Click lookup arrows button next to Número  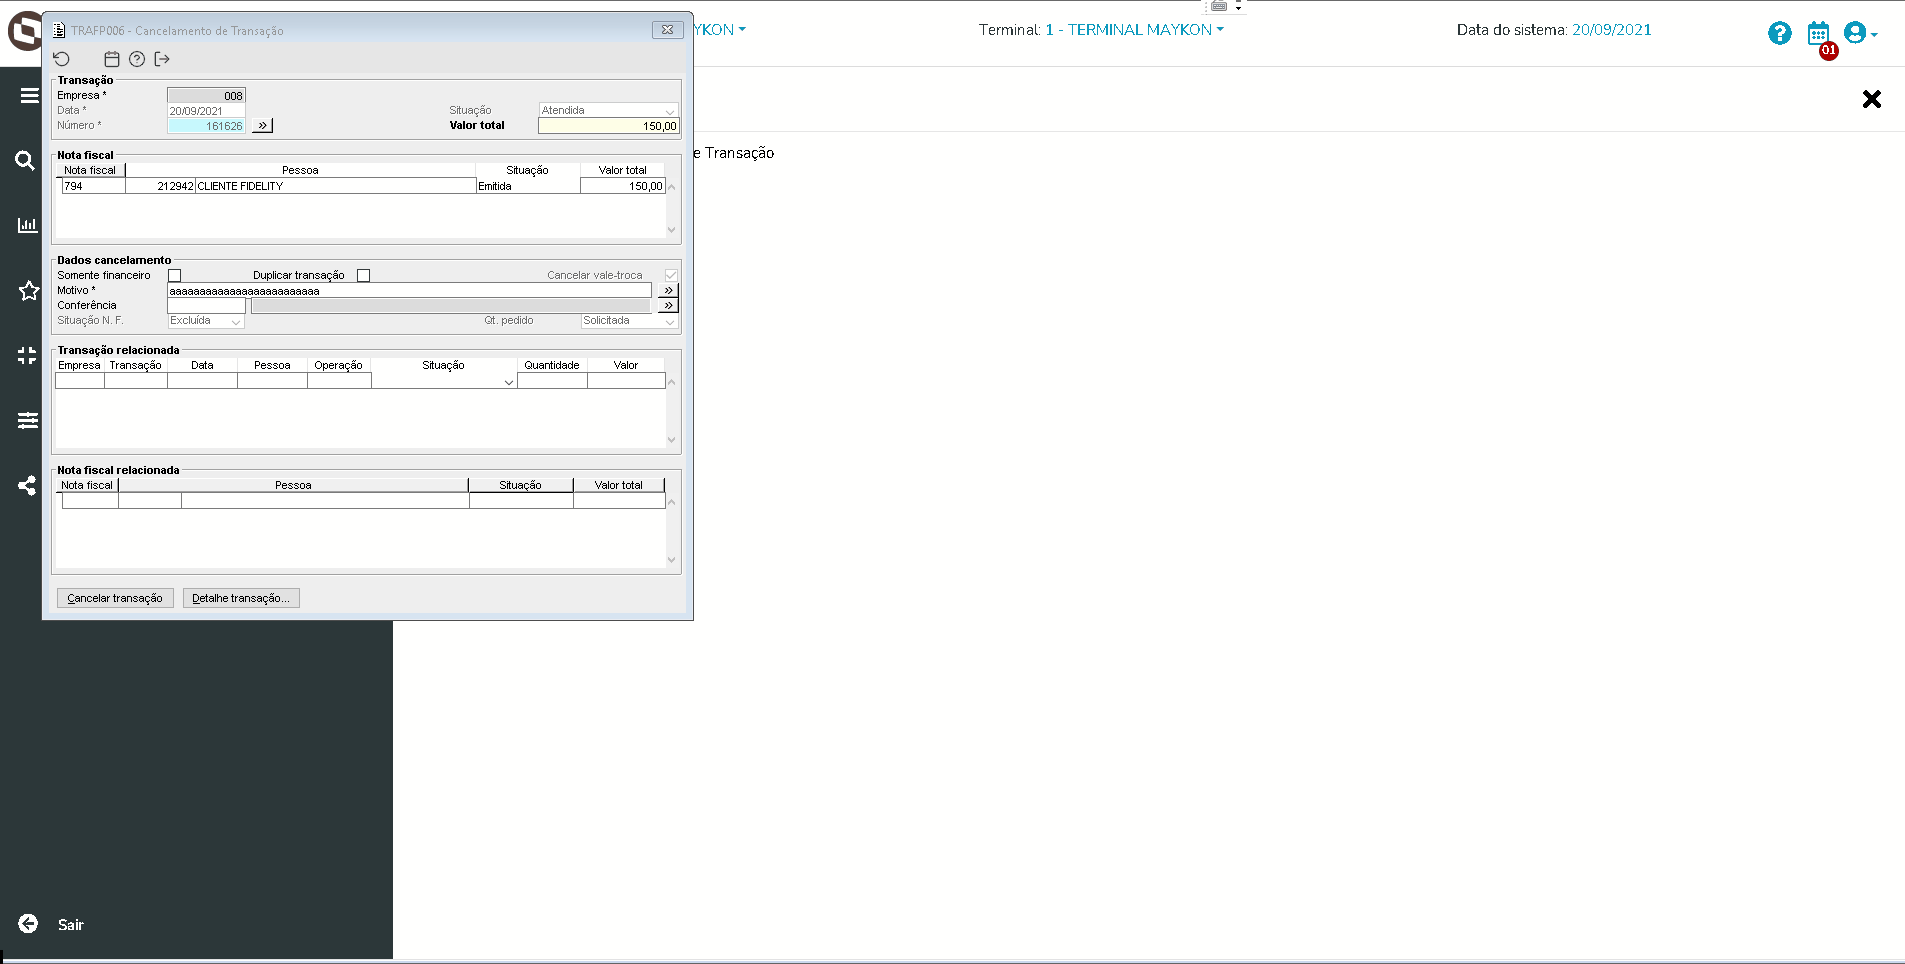click(x=262, y=125)
